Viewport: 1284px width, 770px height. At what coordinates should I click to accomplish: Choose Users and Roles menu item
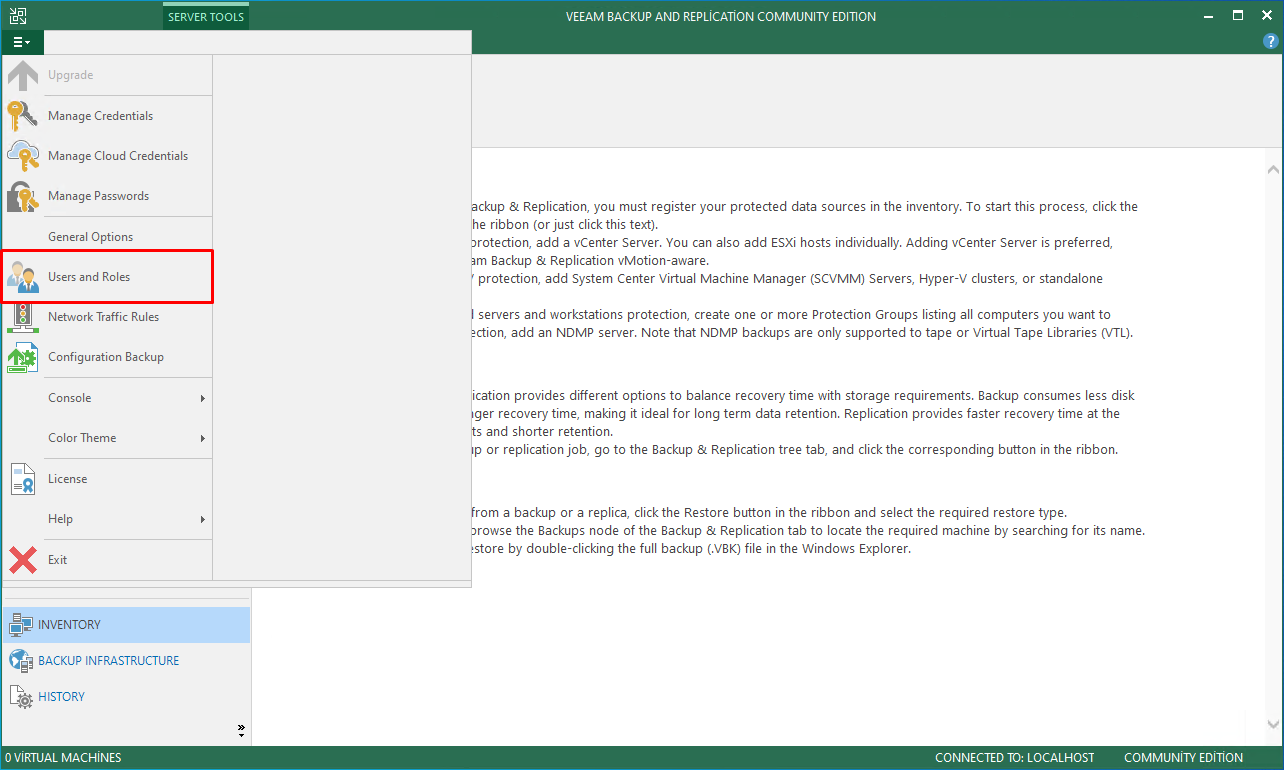pyautogui.click(x=108, y=277)
